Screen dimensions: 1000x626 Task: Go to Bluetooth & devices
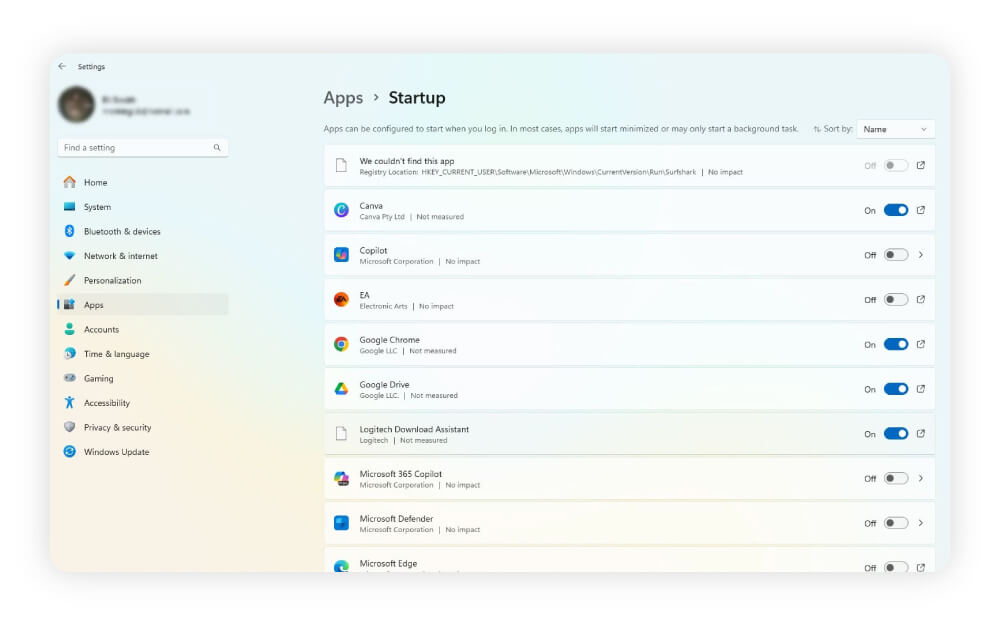click(143, 231)
